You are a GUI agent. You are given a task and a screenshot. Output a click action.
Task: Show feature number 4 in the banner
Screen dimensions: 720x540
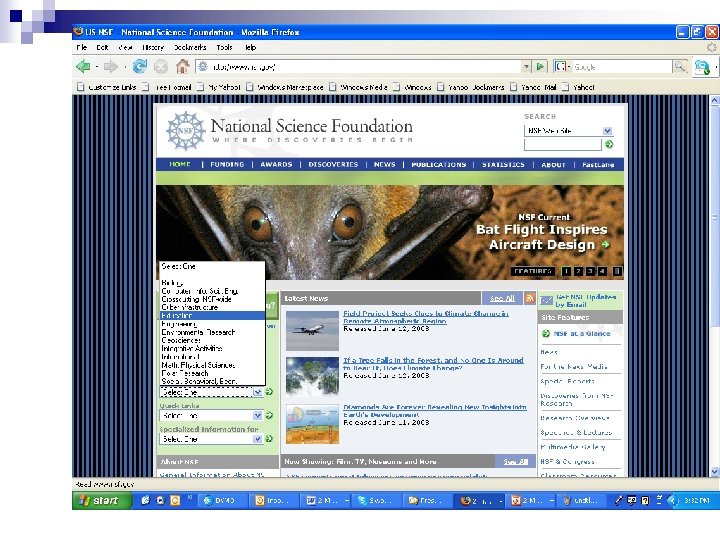pyautogui.click(x=602, y=271)
